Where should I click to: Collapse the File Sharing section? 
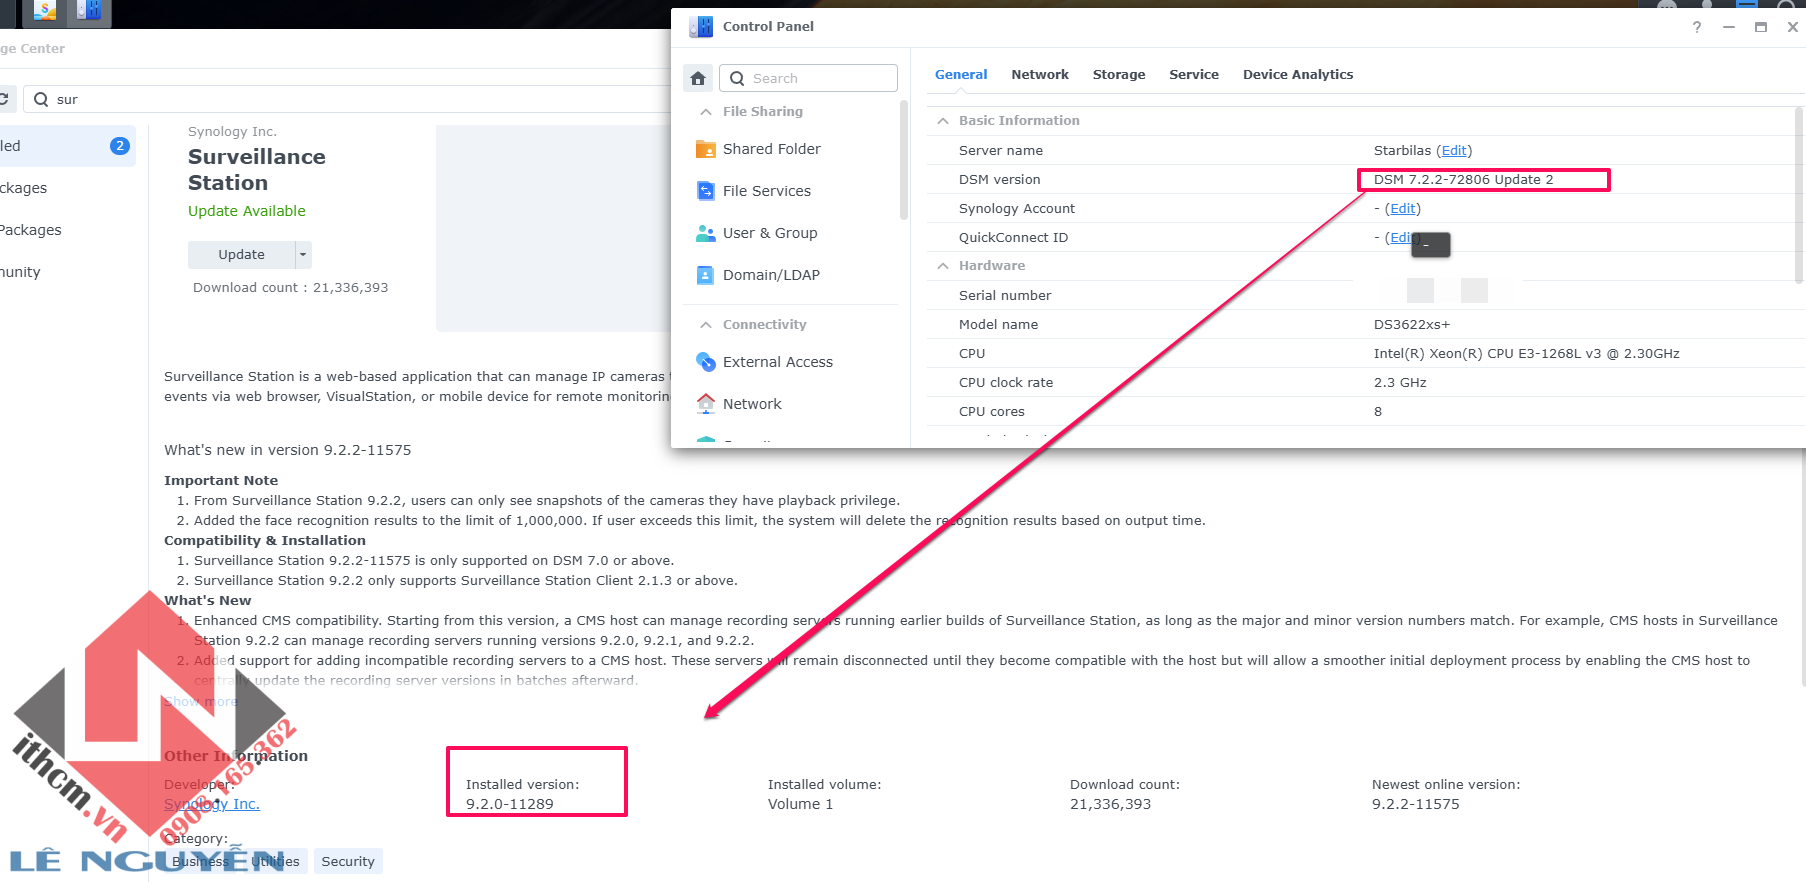705,112
